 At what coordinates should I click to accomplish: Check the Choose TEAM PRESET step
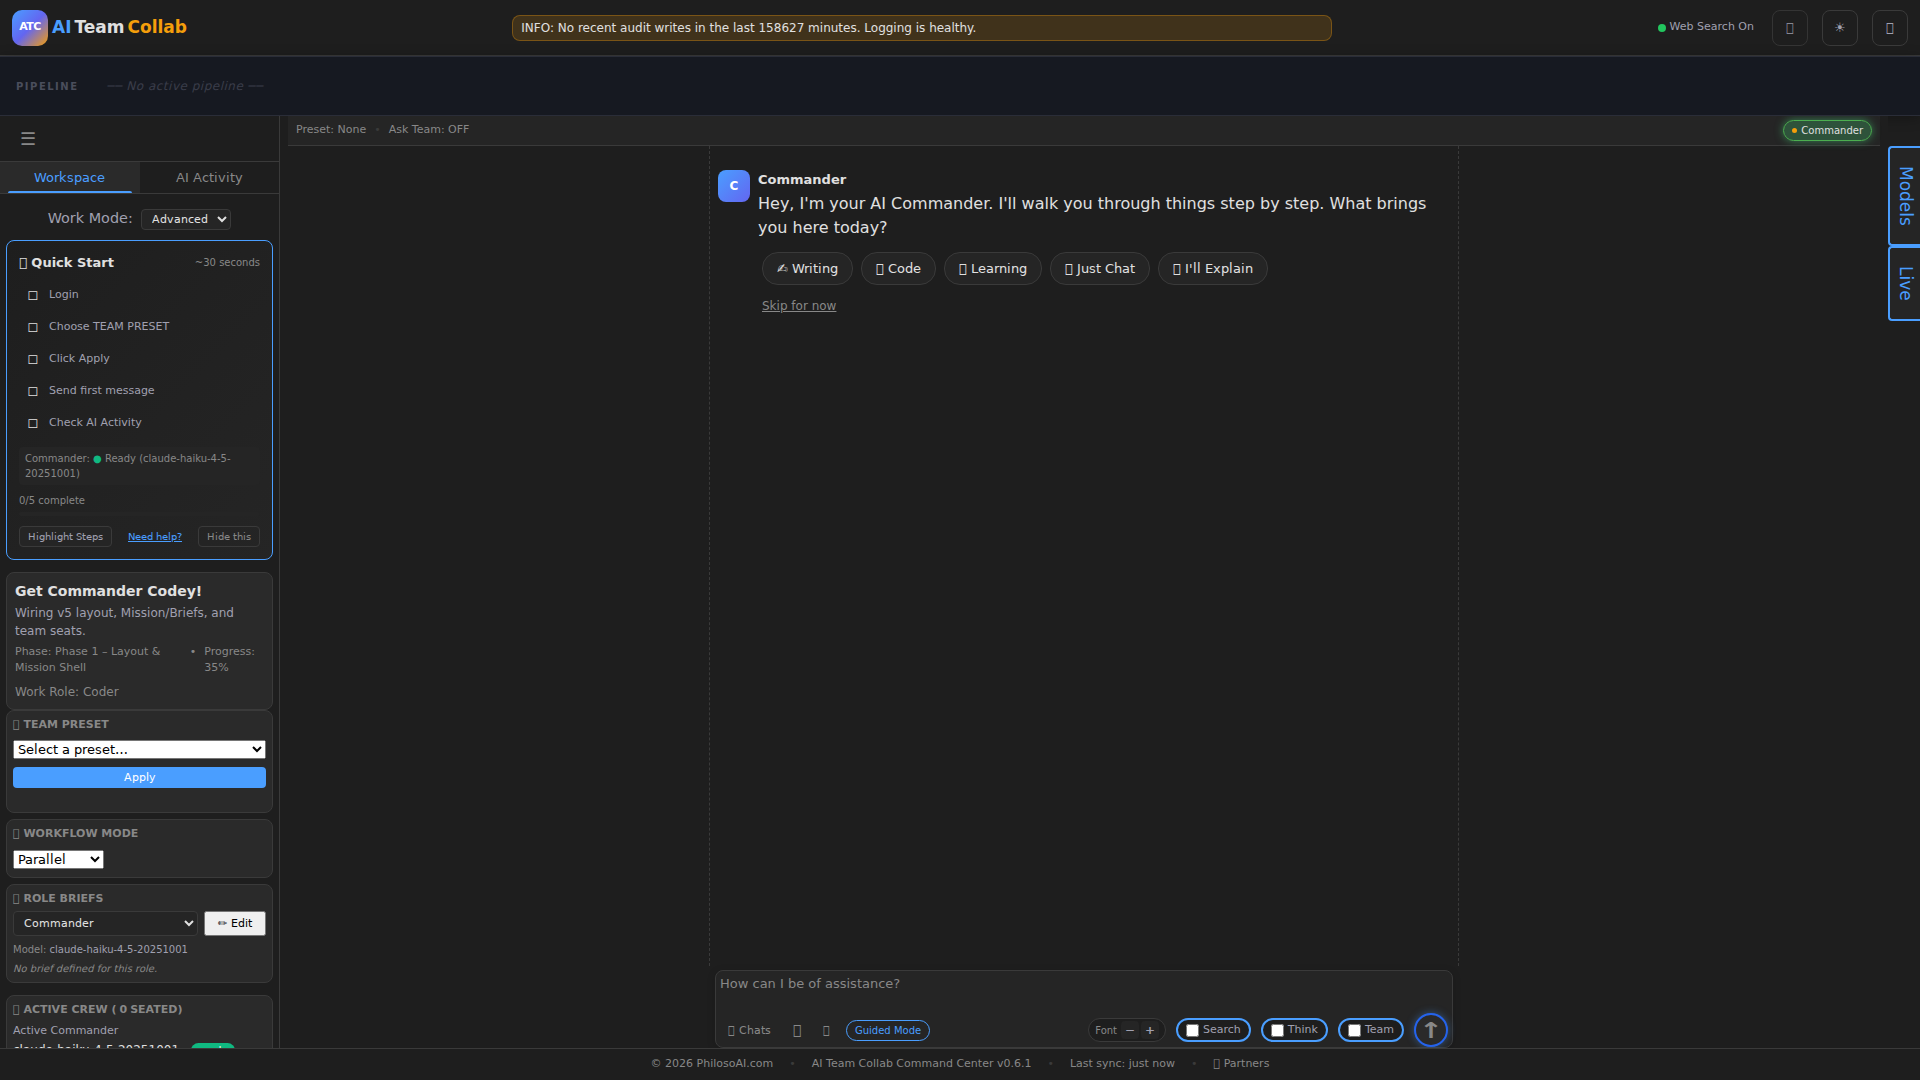pyautogui.click(x=33, y=327)
